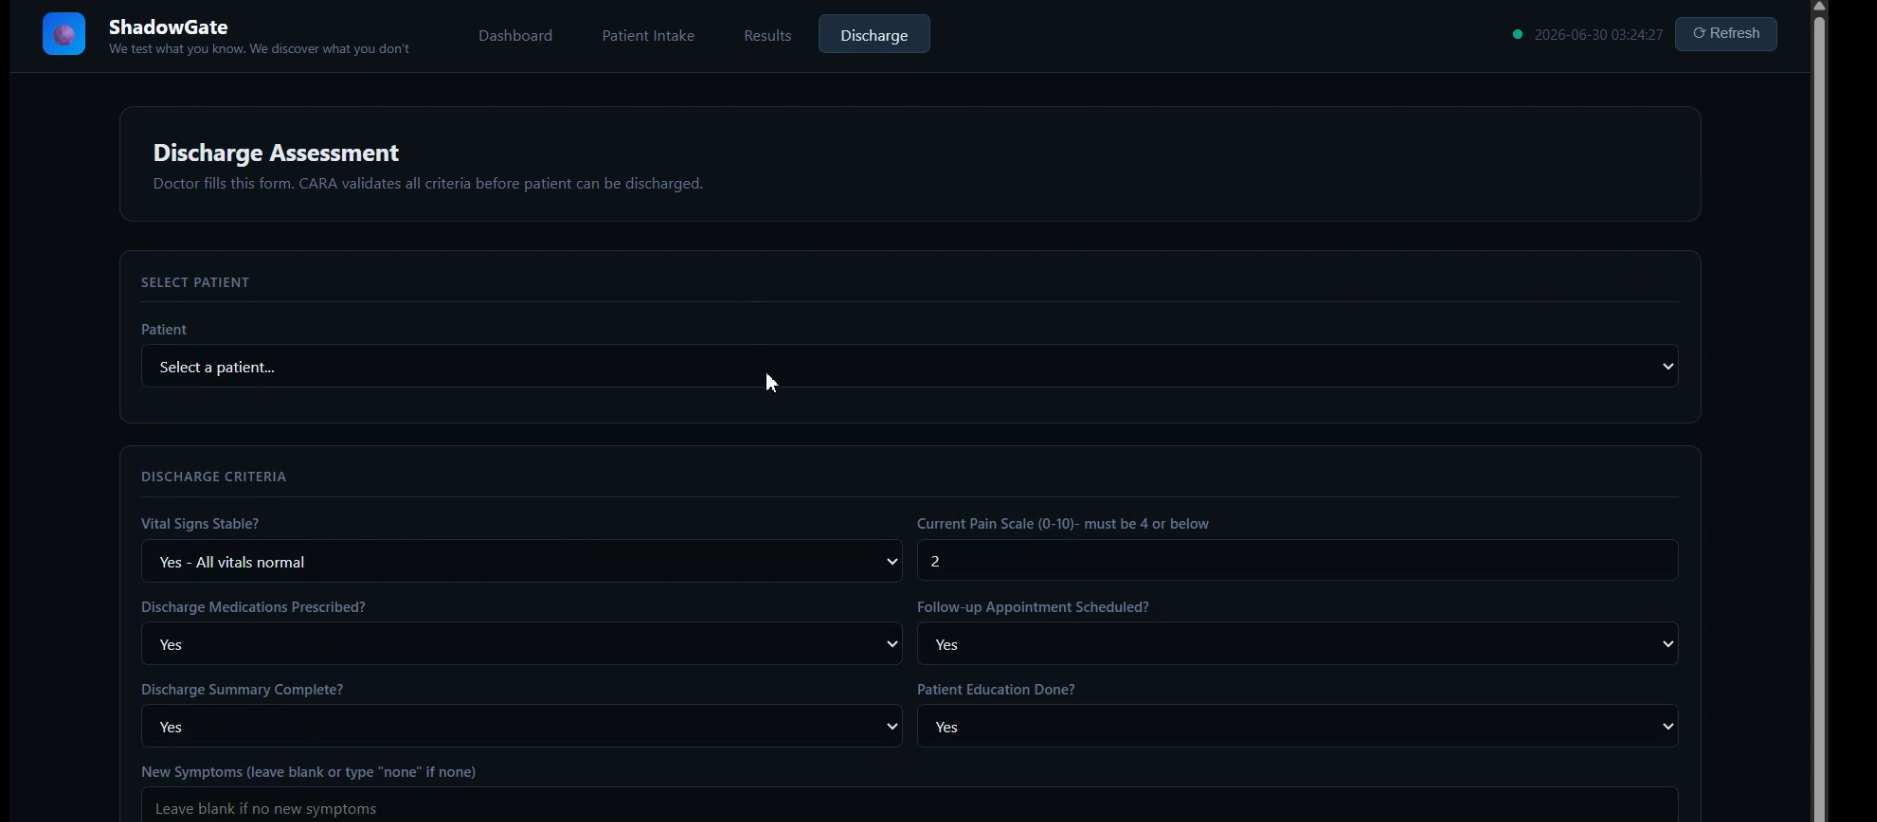The image size is (1877, 822).
Task: Open the Dashboard tab
Action: 515,35
